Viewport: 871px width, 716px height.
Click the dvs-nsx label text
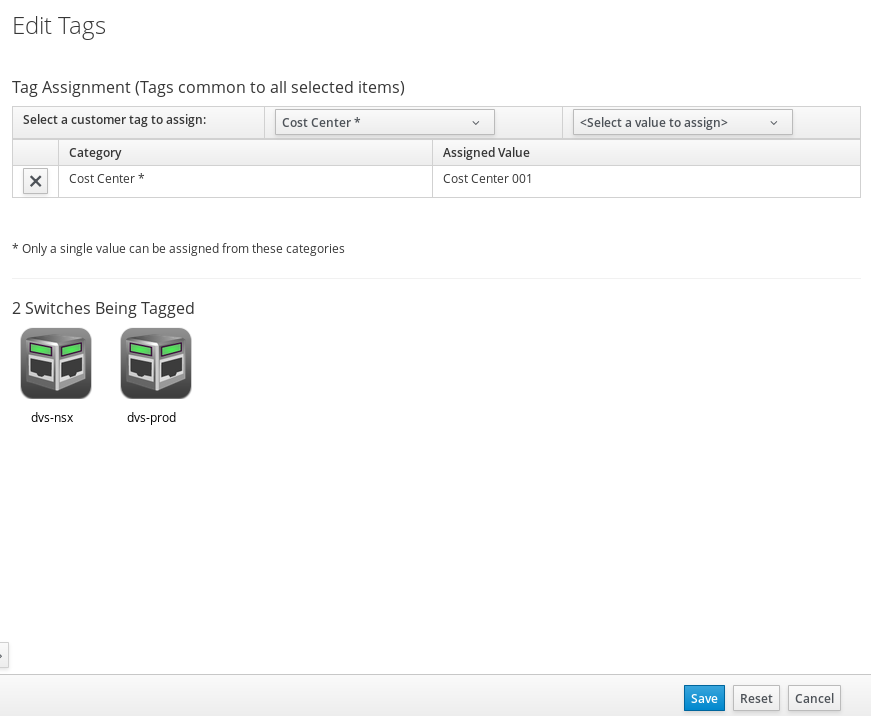pyautogui.click(x=54, y=417)
